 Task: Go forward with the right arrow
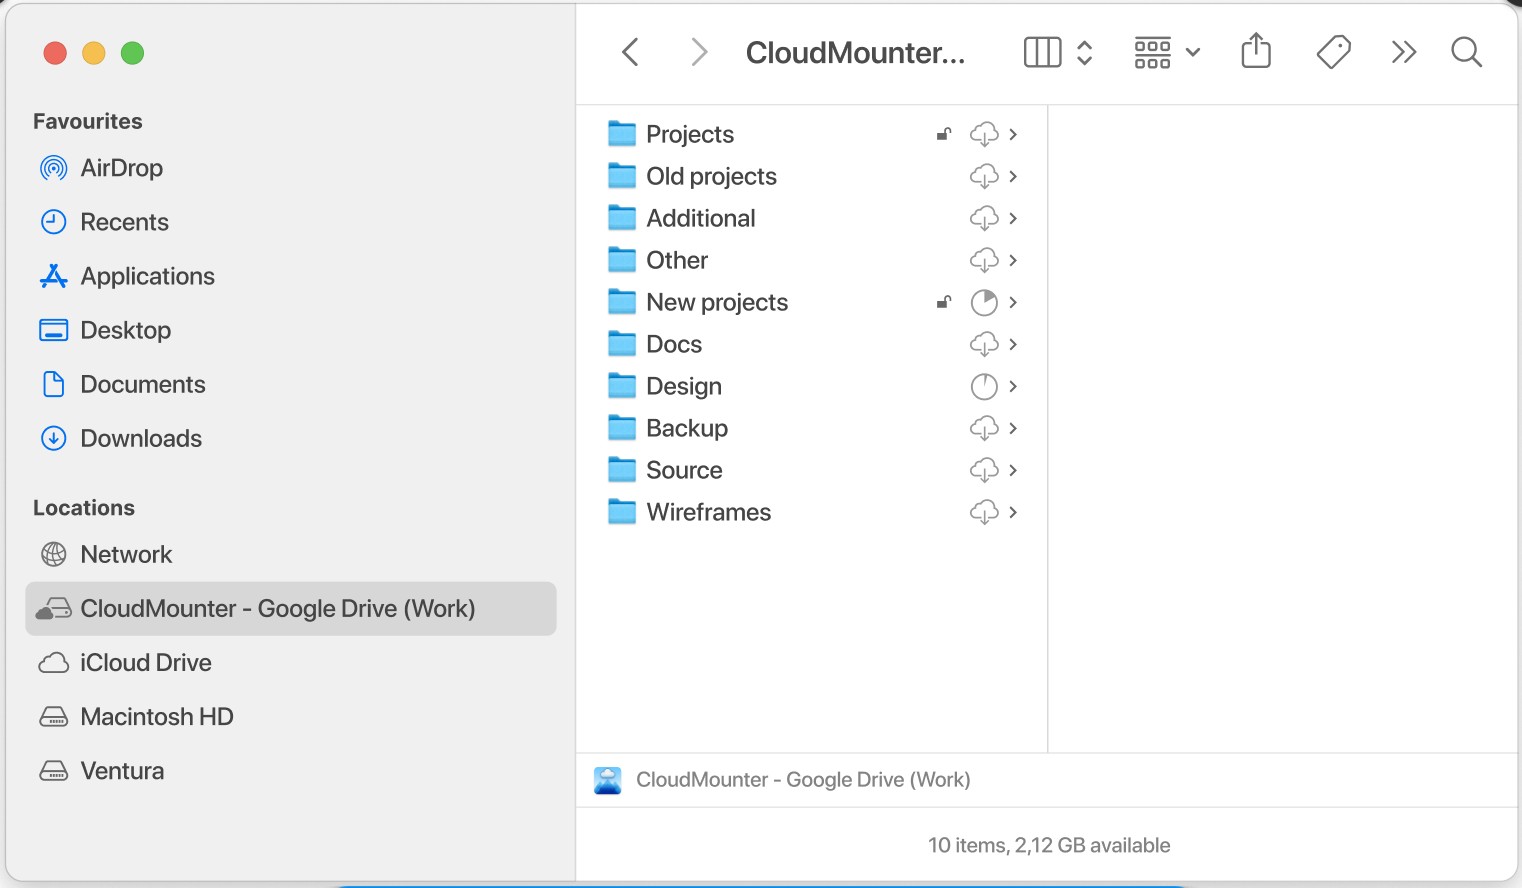click(x=699, y=52)
